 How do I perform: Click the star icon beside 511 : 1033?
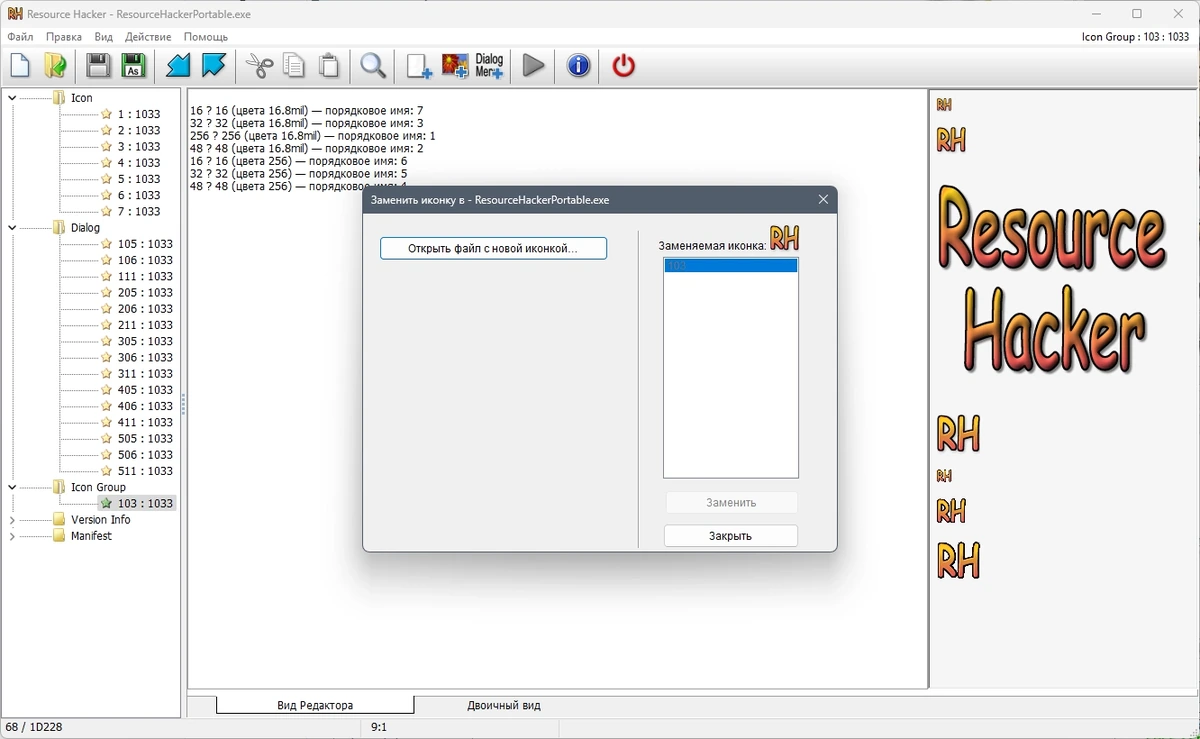click(106, 471)
